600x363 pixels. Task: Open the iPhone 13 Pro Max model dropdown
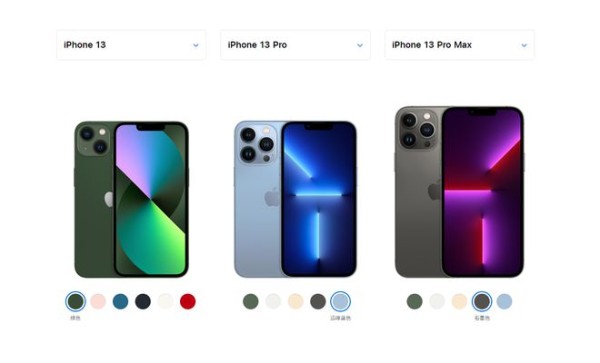click(459, 45)
